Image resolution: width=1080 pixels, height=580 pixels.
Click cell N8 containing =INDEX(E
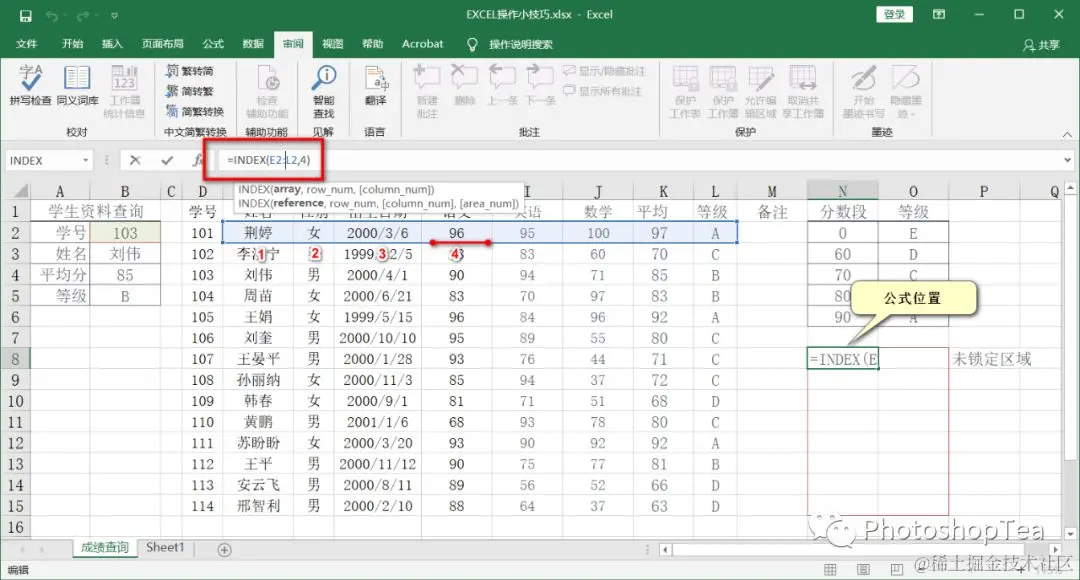tap(842, 359)
